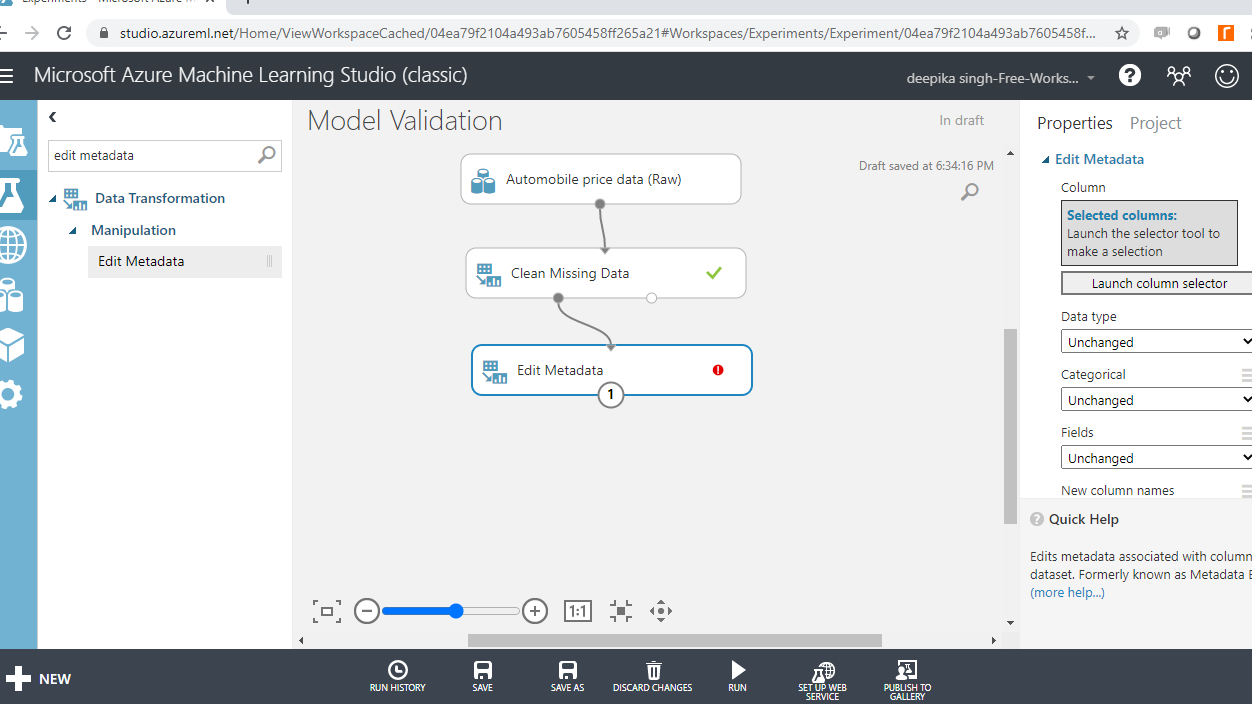
Task: Reload the browser page
Action: tap(64, 33)
